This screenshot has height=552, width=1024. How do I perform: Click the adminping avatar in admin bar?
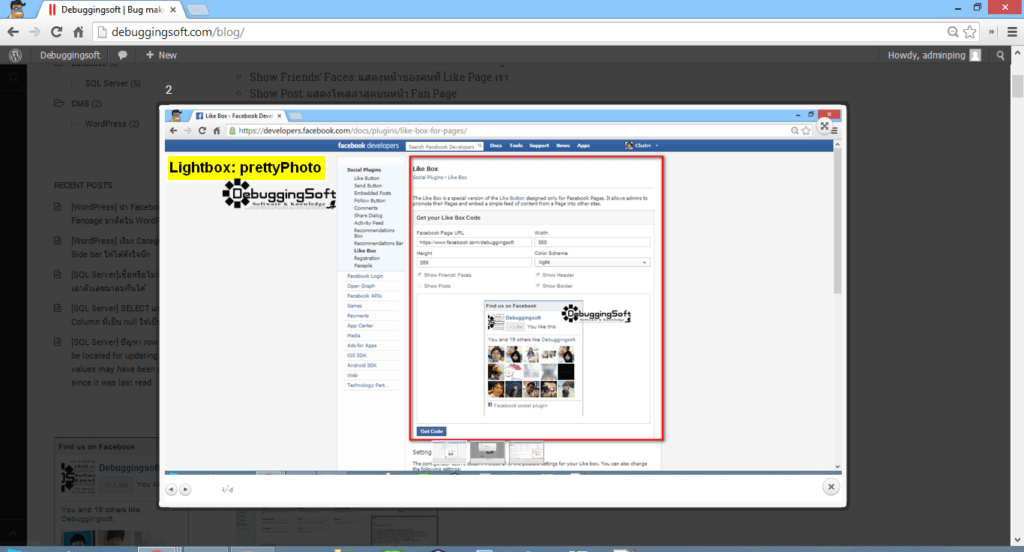975,56
